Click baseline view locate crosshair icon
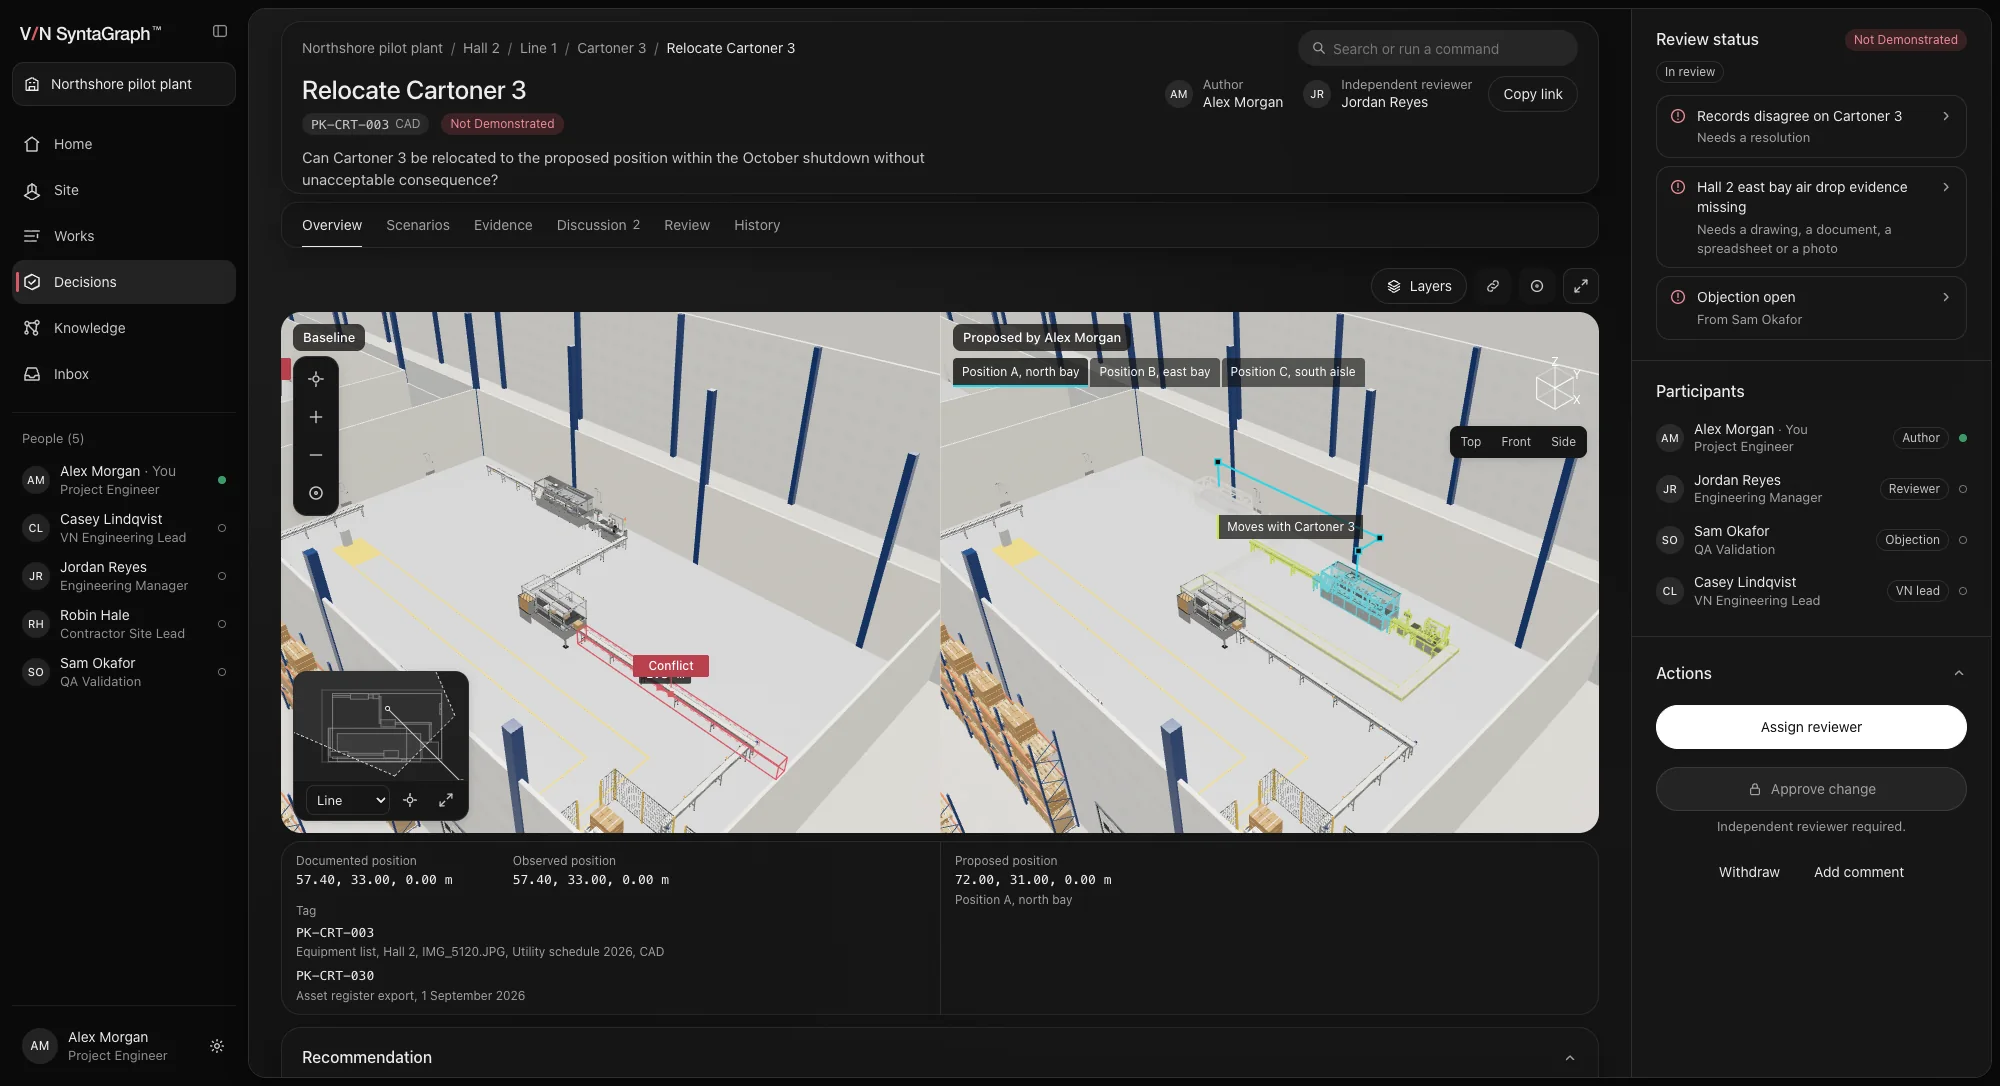The height and width of the screenshot is (1086, 2000). pos(316,379)
